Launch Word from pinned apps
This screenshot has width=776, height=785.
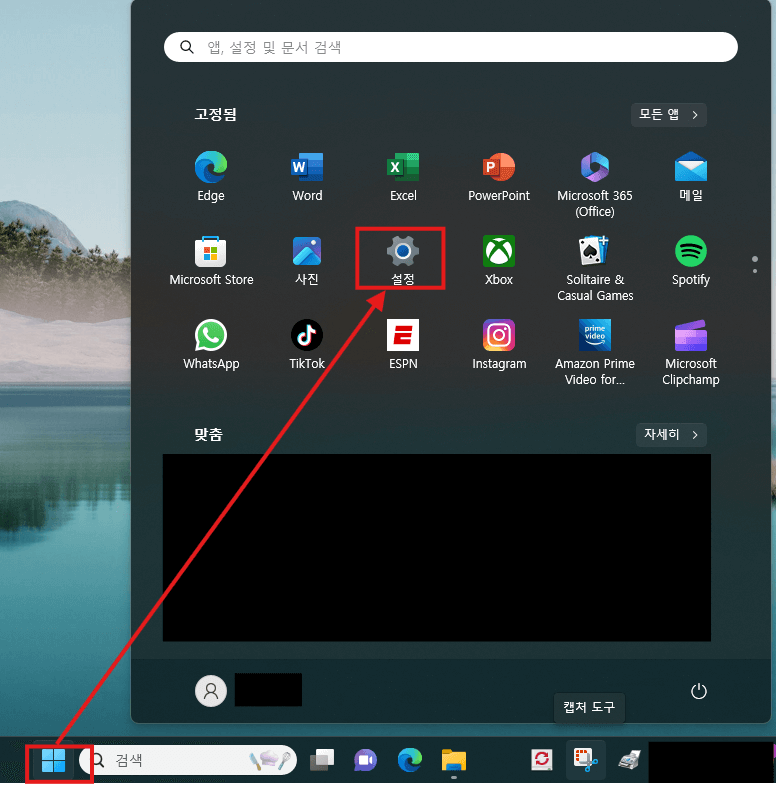click(x=307, y=176)
